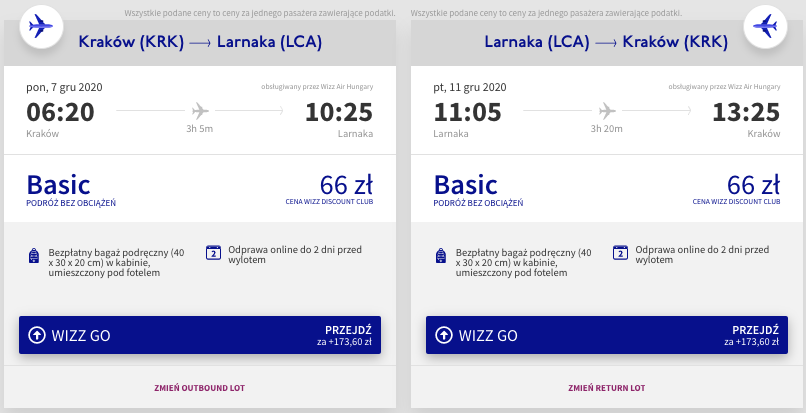Image resolution: width=806 pixels, height=413 pixels.
Task: Click outbound PRZEJDŹ za +173,60 zł text
Action: point(344,335)
